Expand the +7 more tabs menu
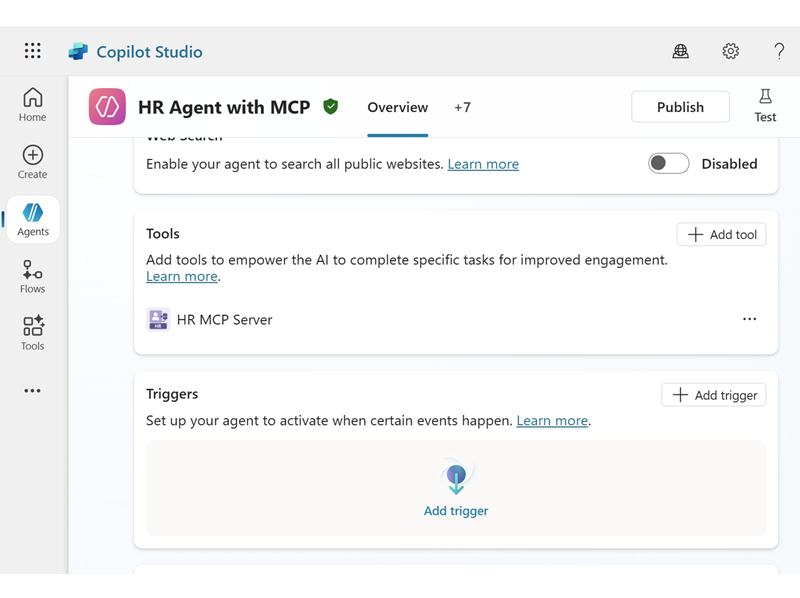This screenshot has width=800, height=598. pyautogui.click(x=462, y=107)
